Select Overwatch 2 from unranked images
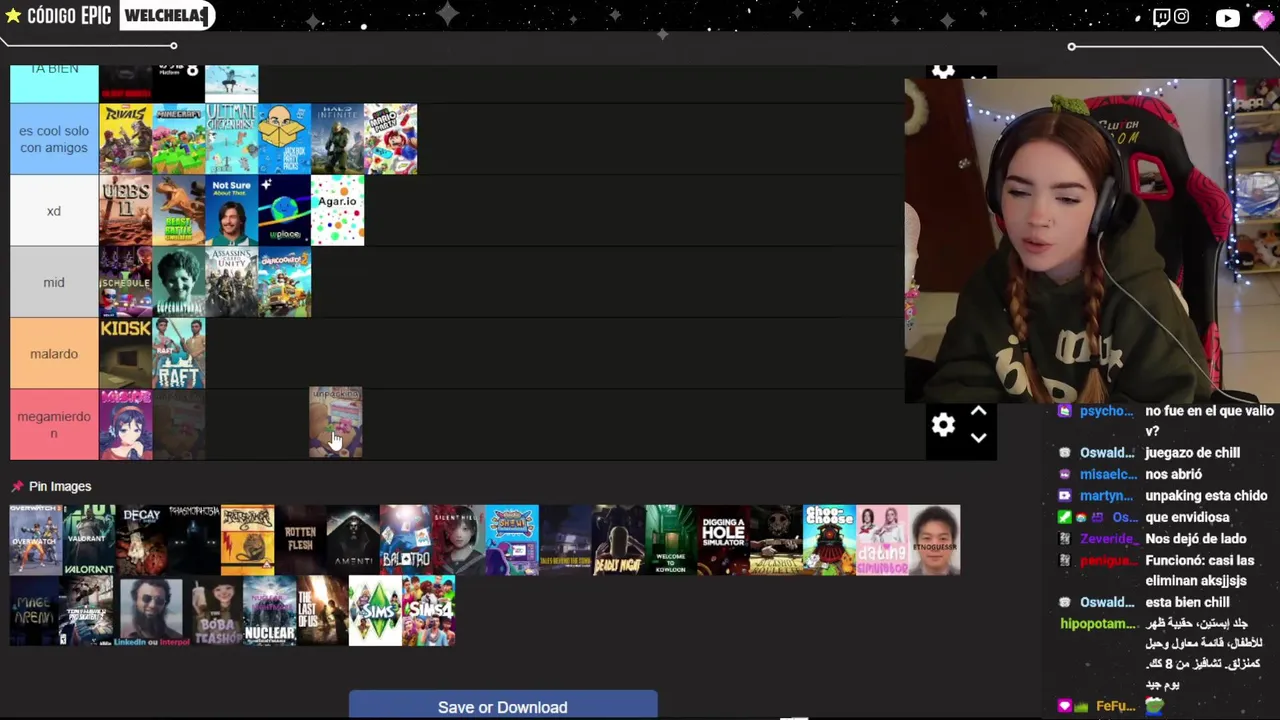 tap(36, 540)
